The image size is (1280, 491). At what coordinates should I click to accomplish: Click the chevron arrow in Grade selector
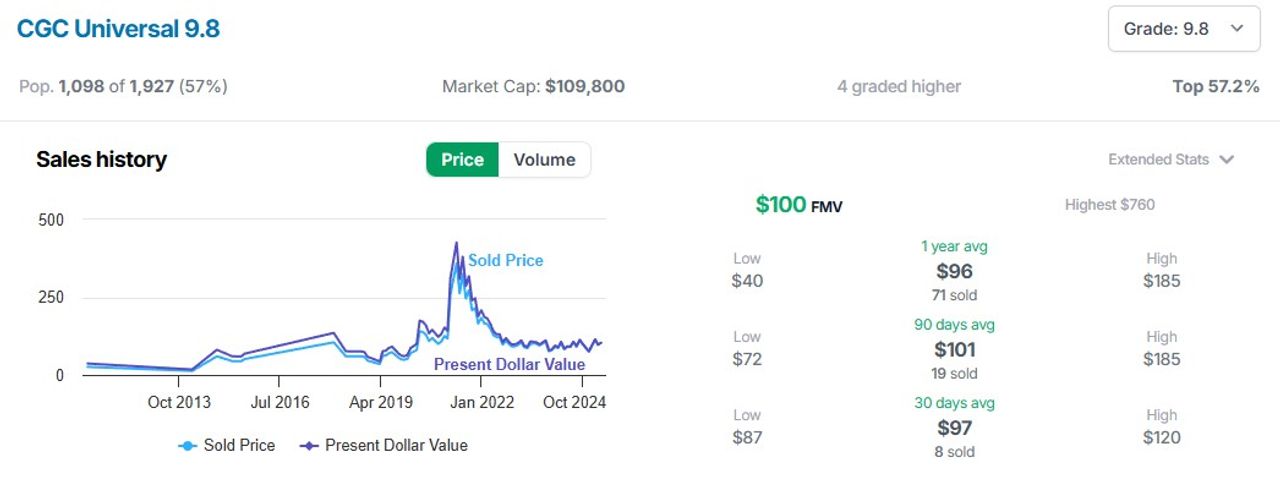[x=1237, y=29]
